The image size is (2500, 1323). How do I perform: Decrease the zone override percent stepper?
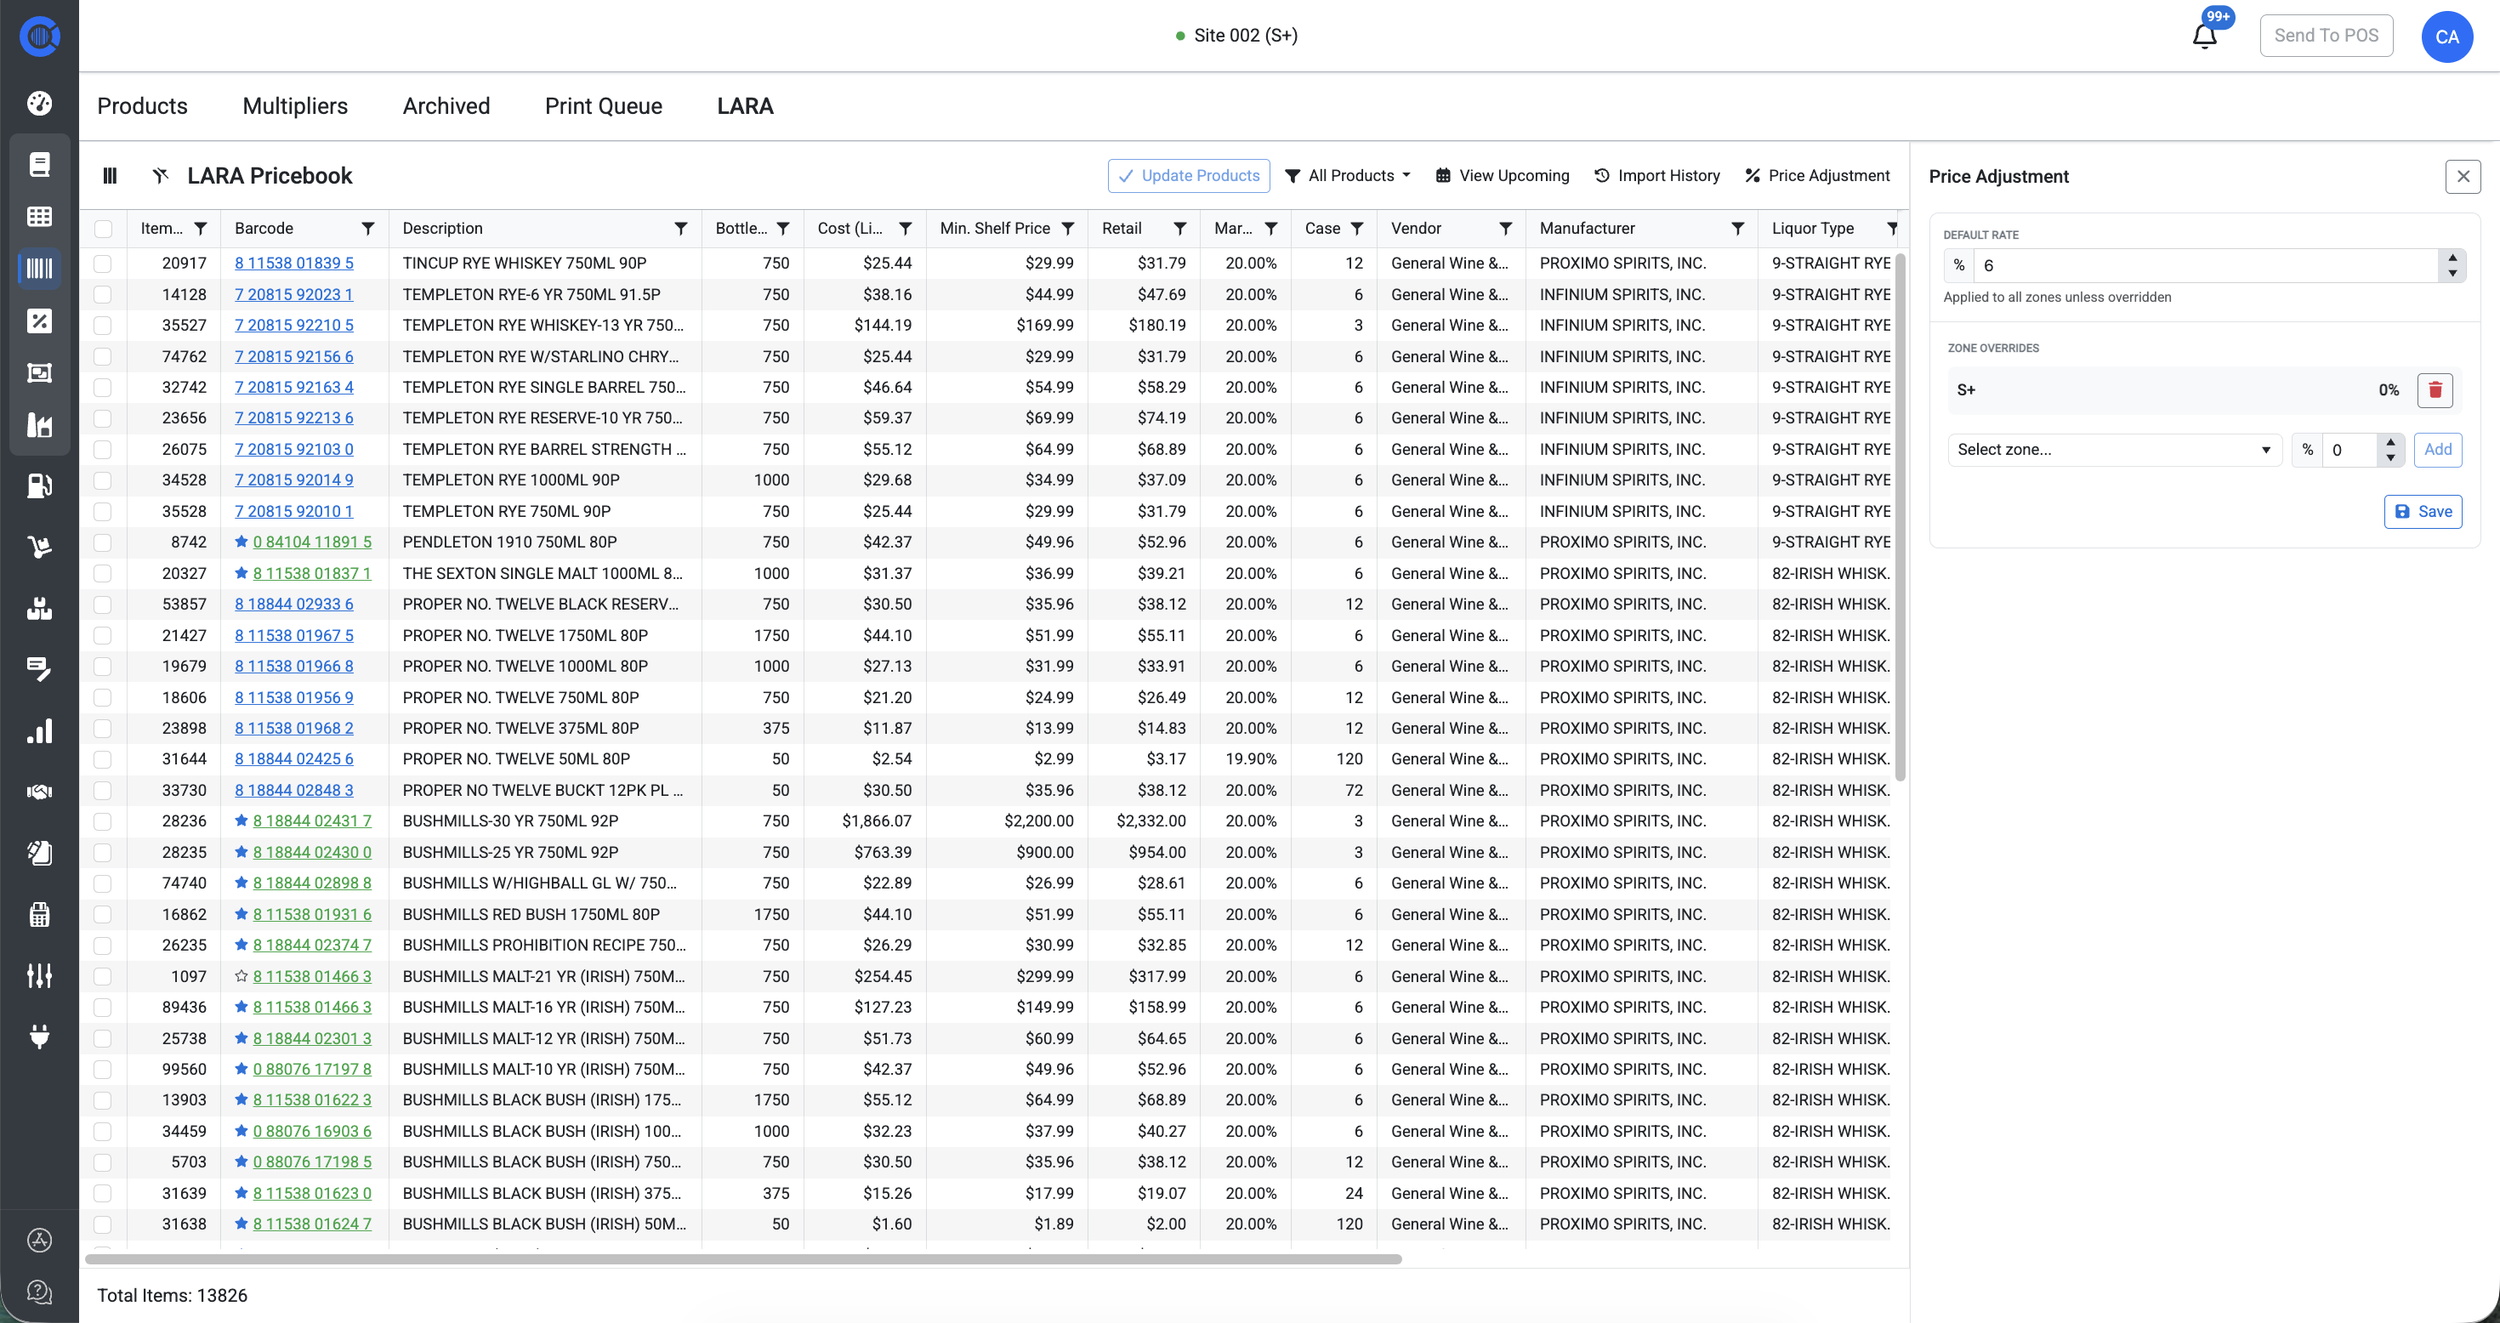(2390, 457)
